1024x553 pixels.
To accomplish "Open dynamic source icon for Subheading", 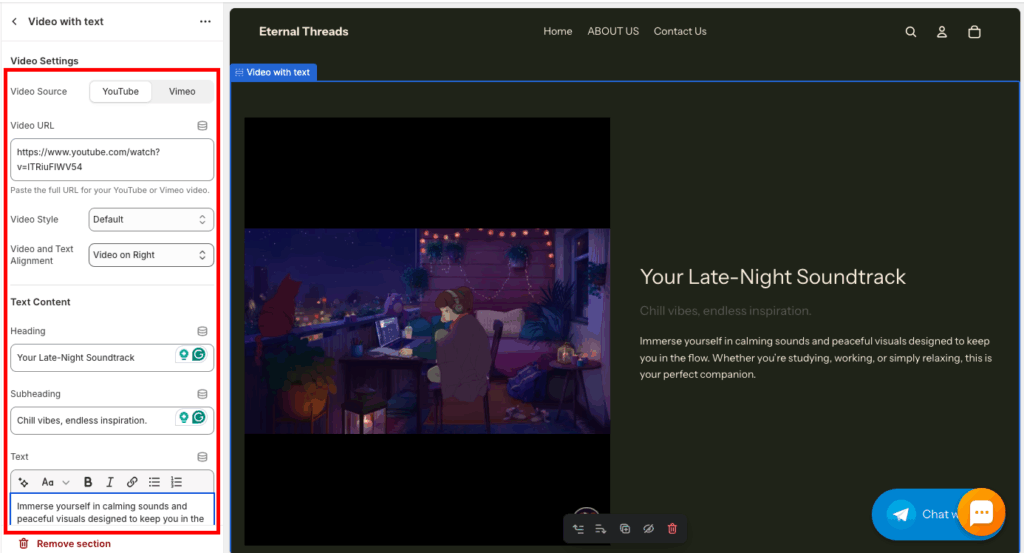I will point(202,394).
